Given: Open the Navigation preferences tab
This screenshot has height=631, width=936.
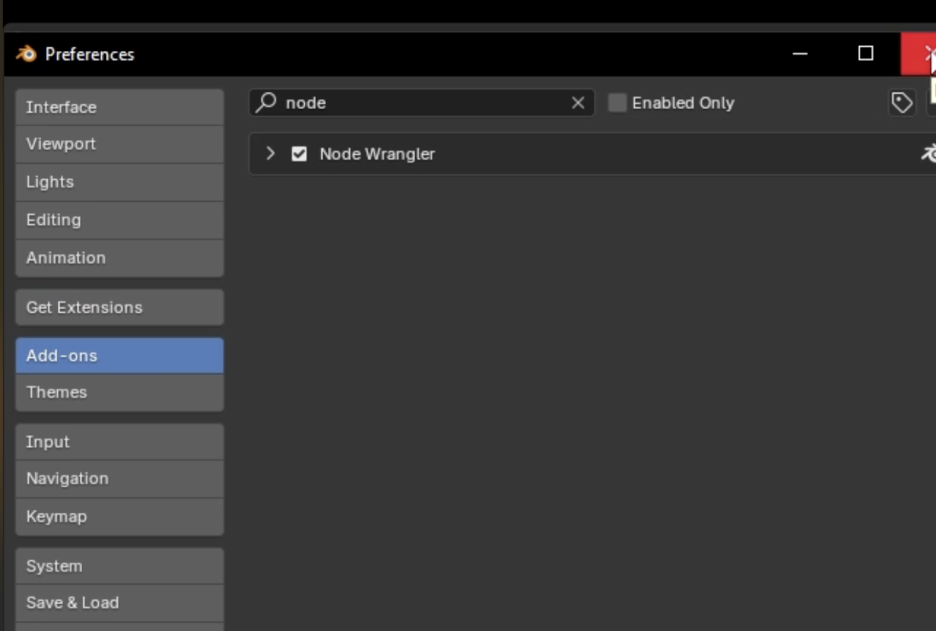Looking at the screenshot, I should [119, 479].
